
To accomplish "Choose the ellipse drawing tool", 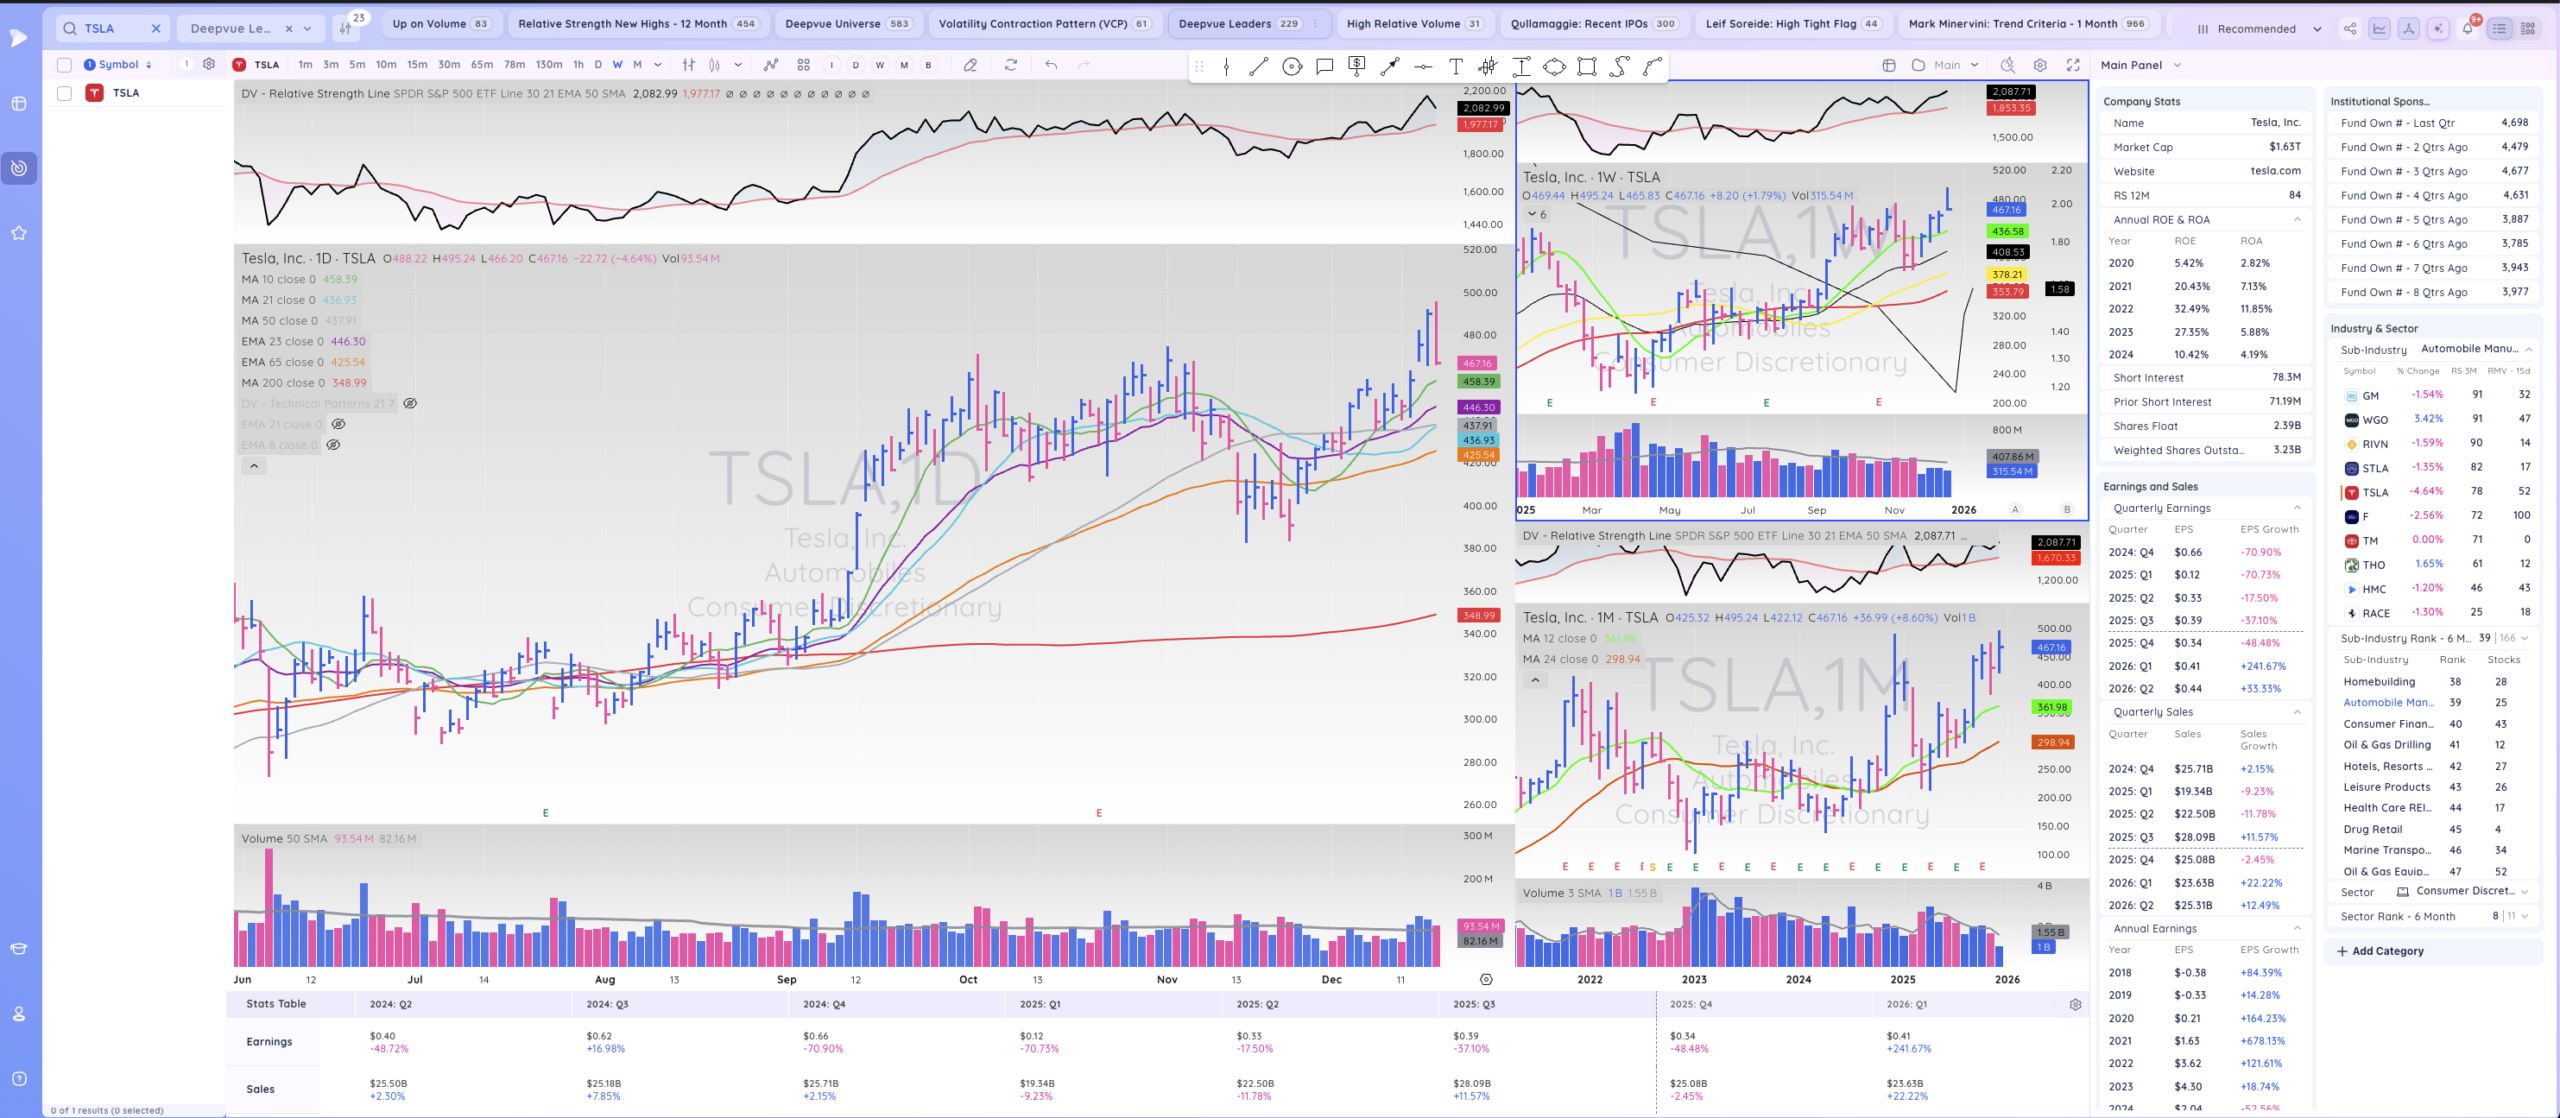I will (x=1554, y=67).
